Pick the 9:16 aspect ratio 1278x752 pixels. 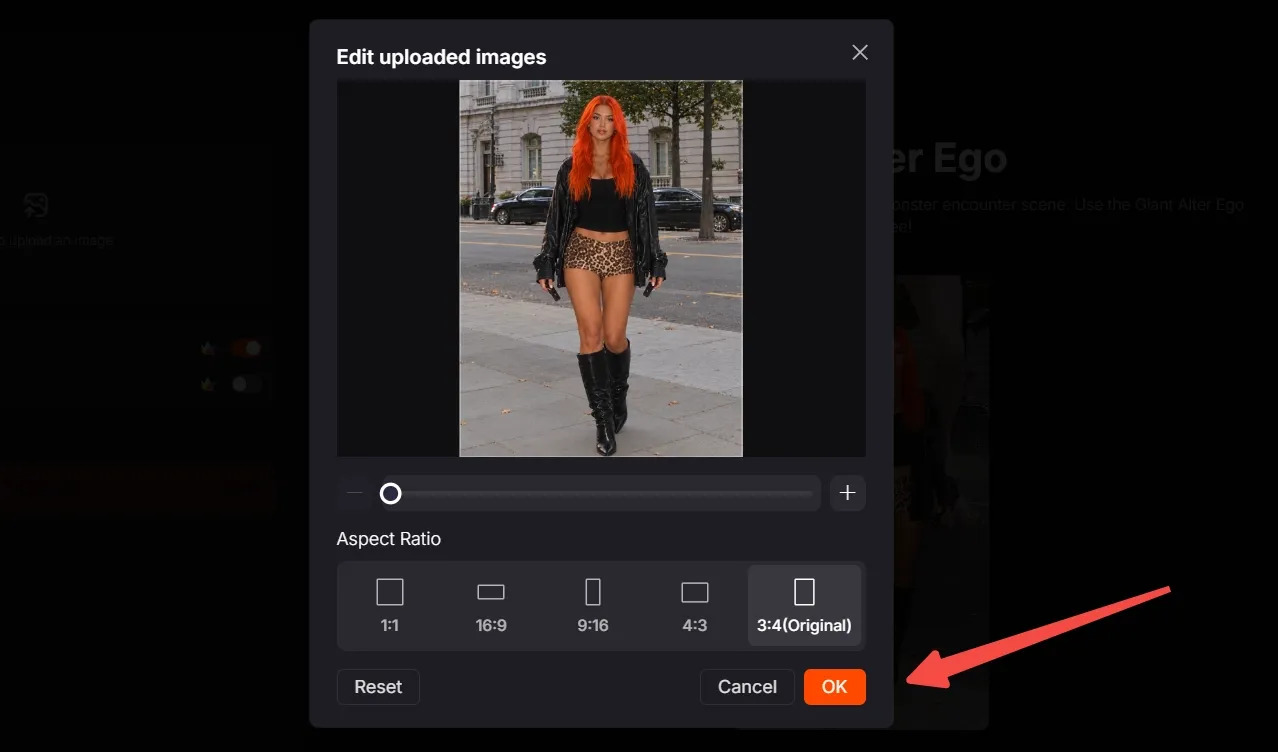(x=593, y=606)
